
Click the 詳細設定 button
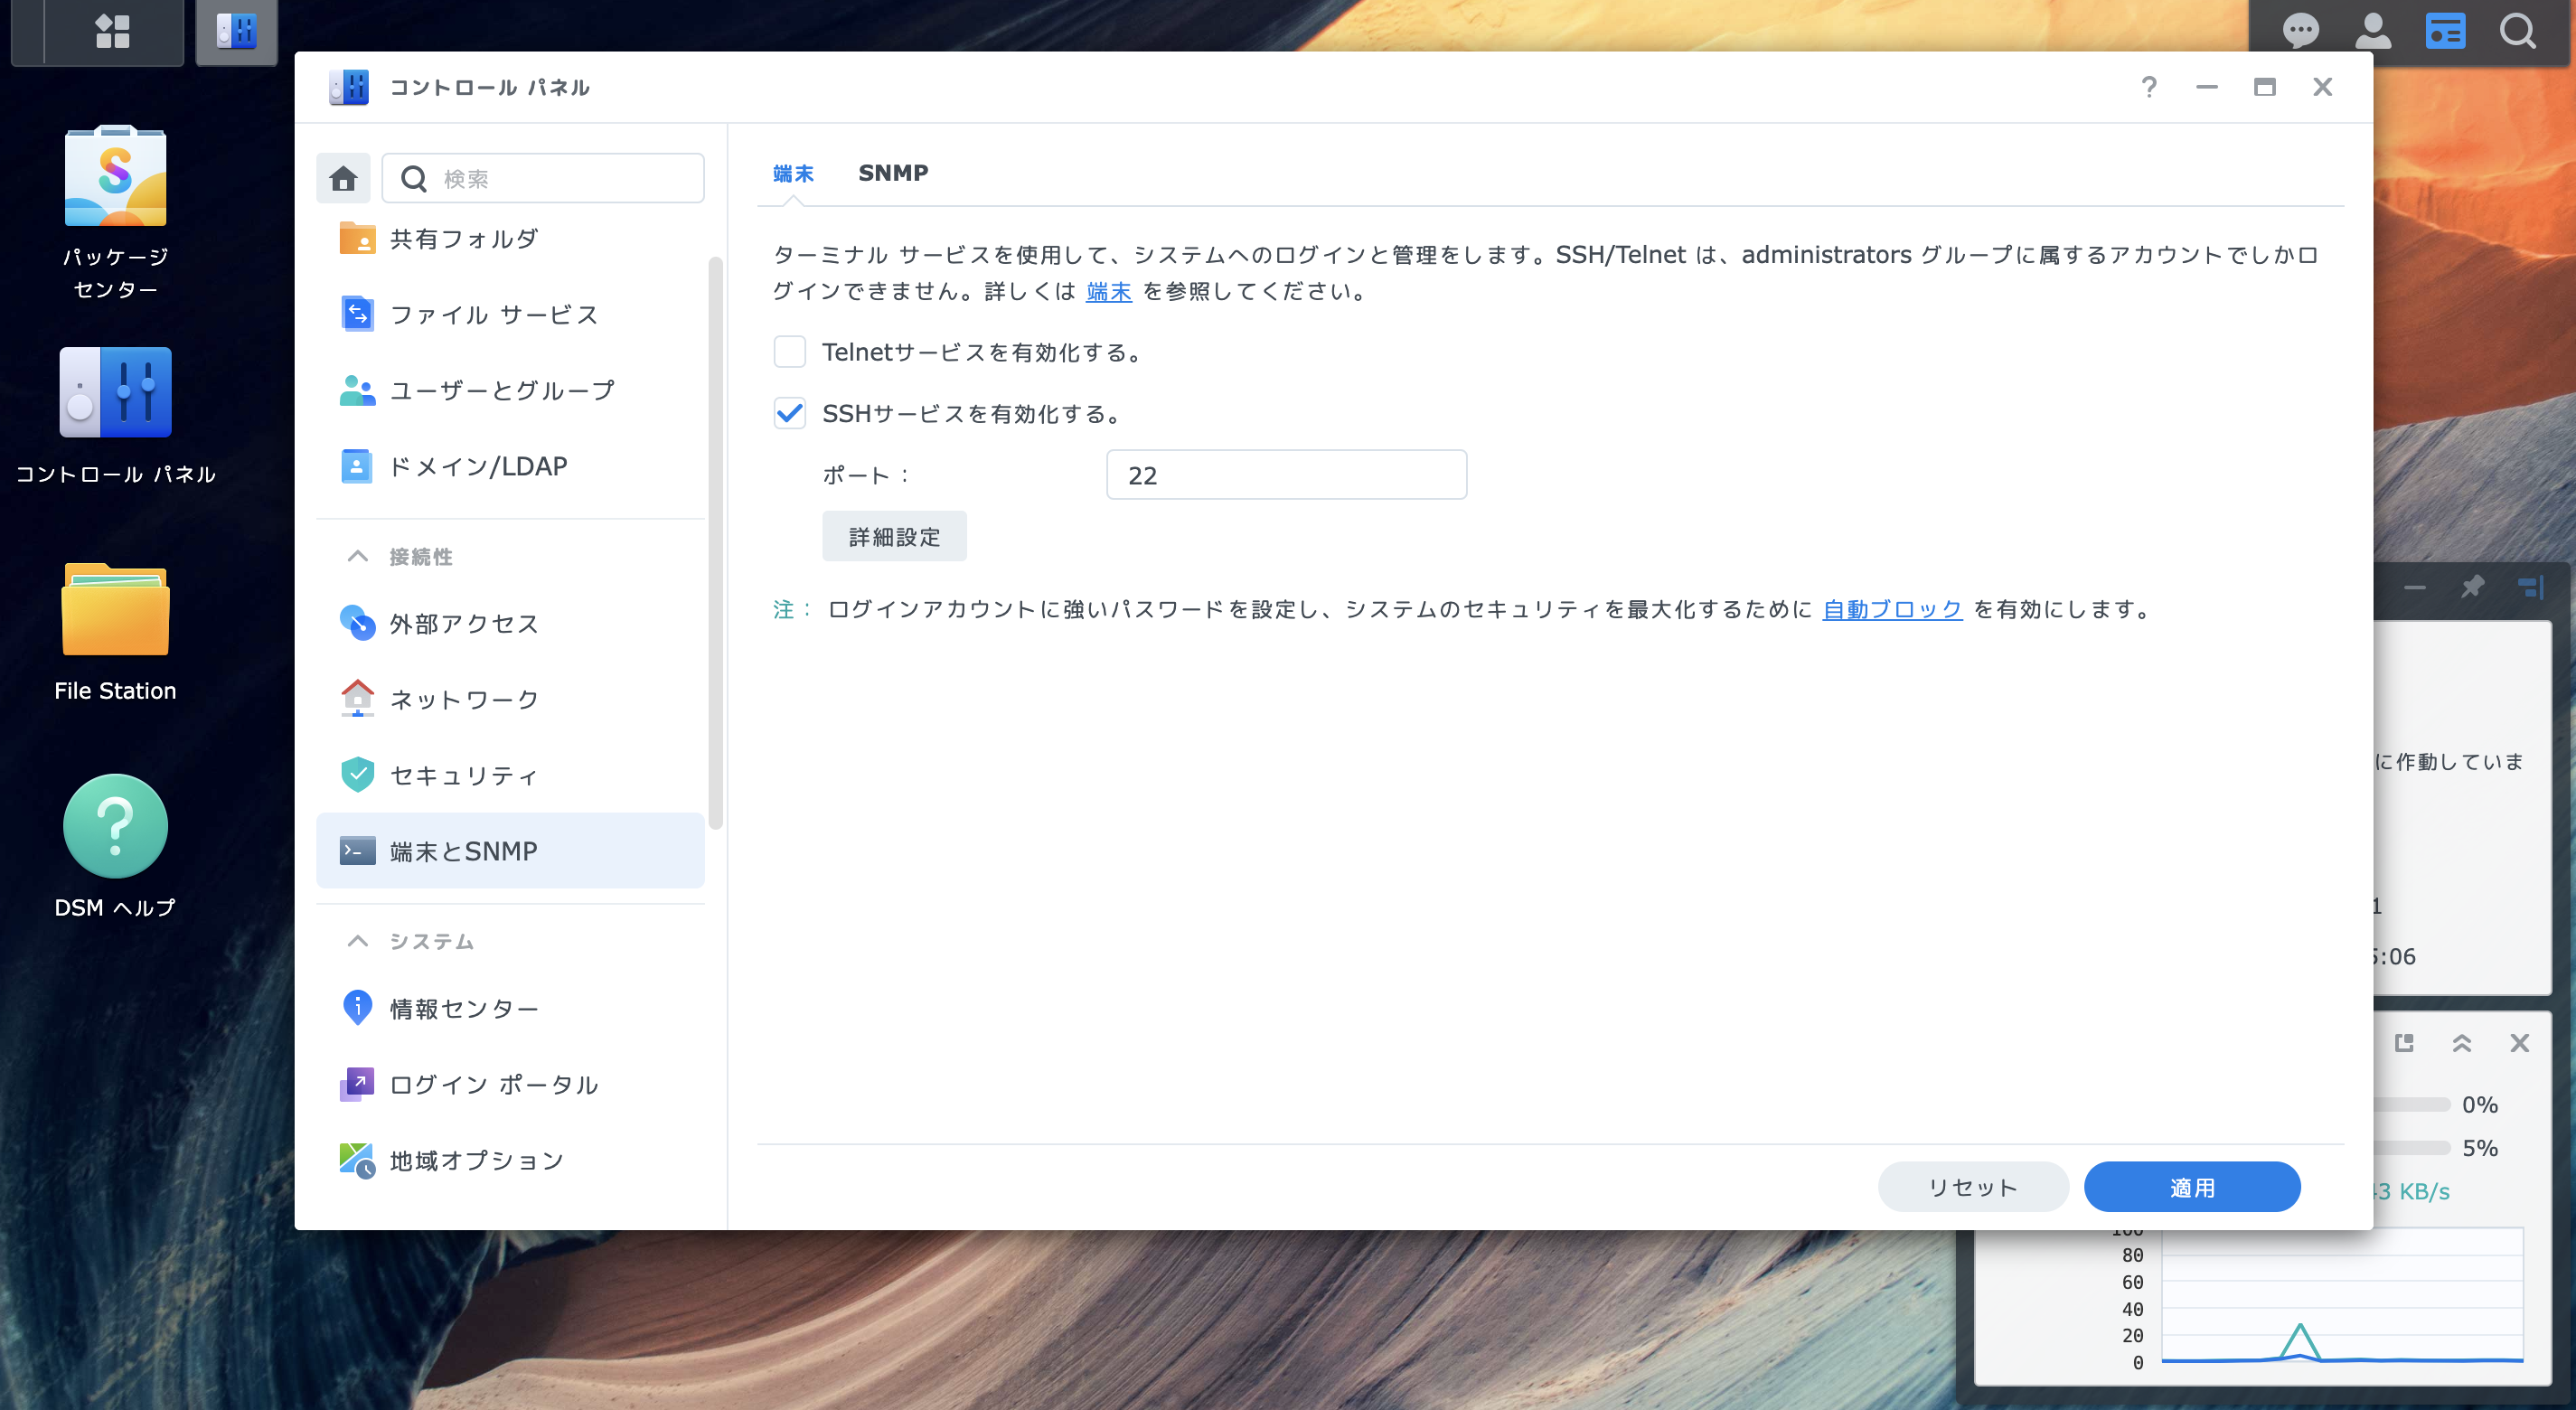tap(894, 537)
